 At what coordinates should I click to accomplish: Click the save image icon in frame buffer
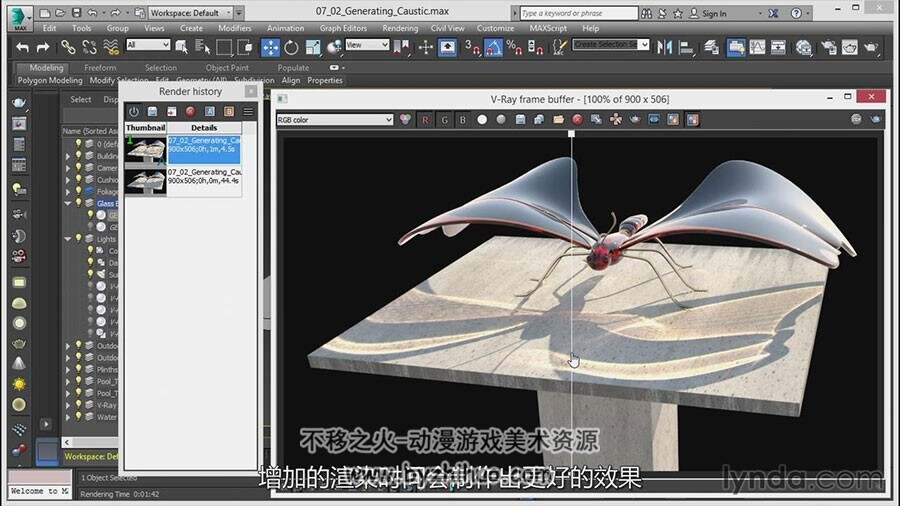pos(520,119)
